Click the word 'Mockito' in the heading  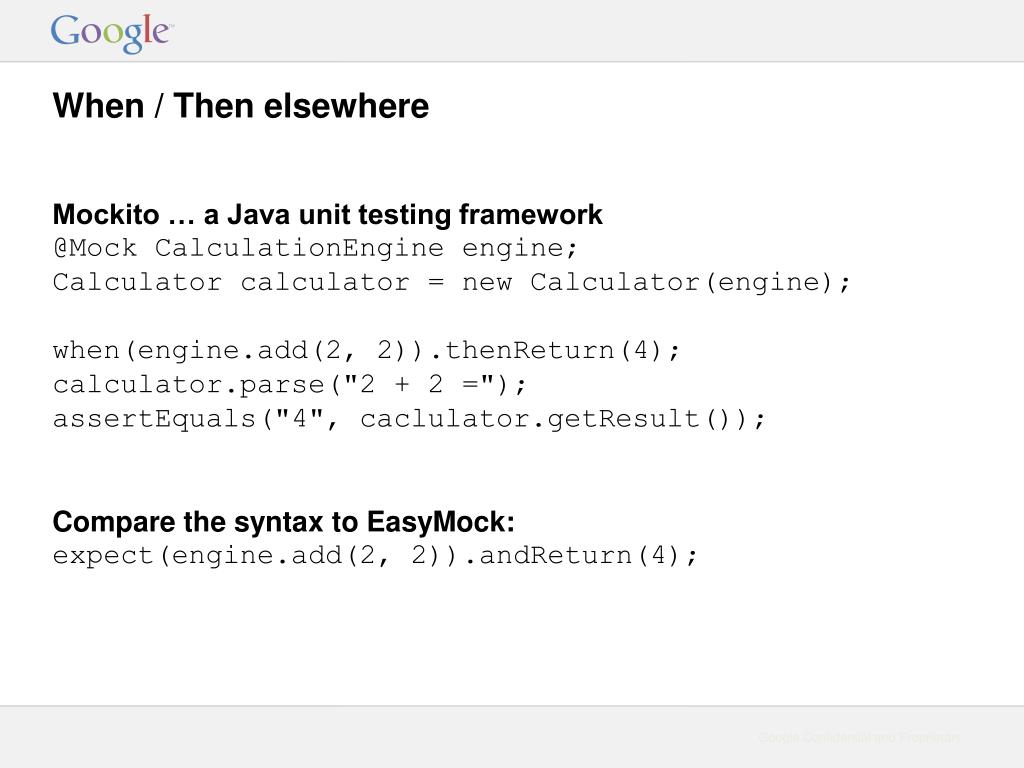tap(106, 214)
